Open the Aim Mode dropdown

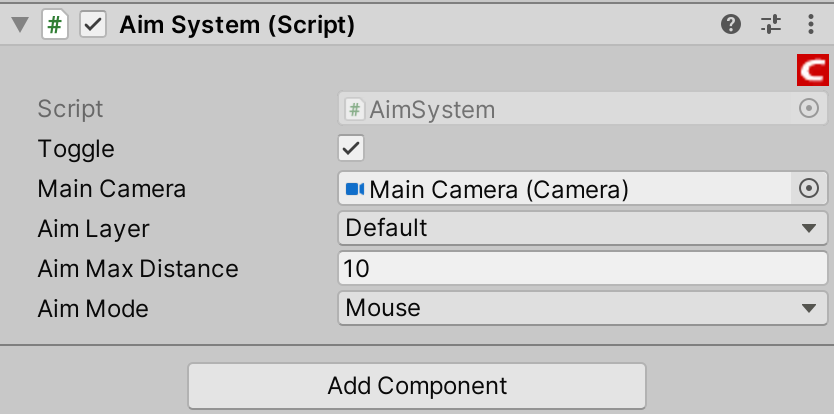tap(582, 308)
